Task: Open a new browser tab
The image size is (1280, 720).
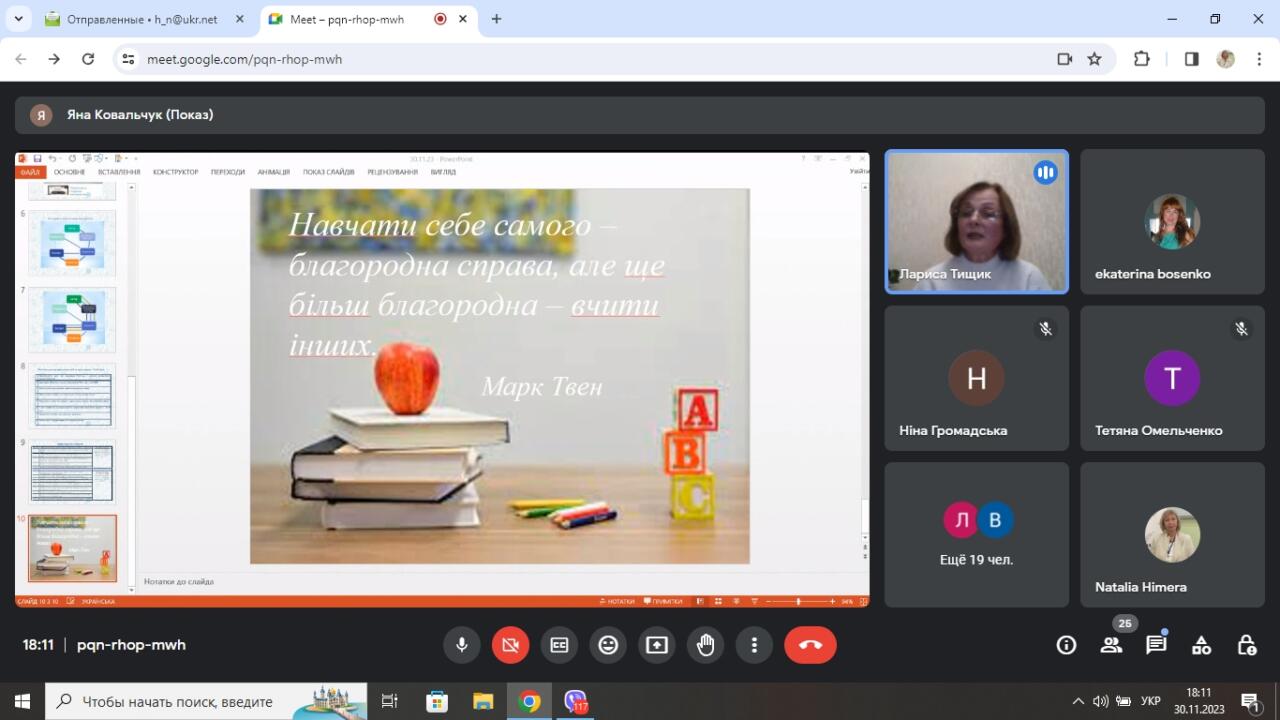Action: pos(496,19)
